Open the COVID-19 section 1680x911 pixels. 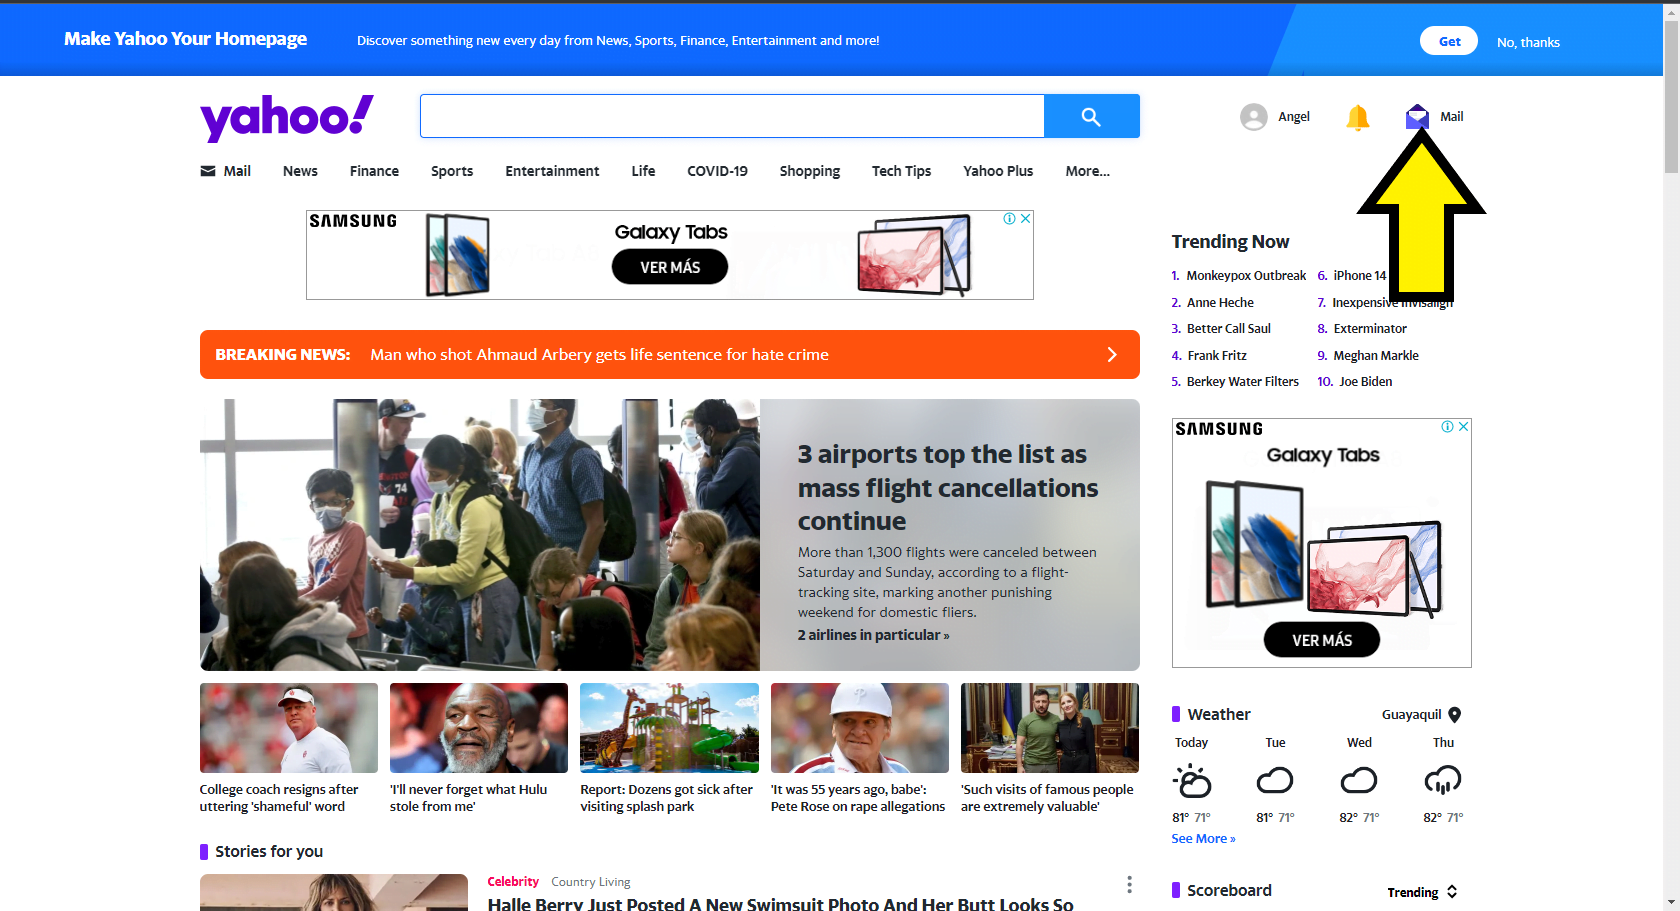click(717, 171)
